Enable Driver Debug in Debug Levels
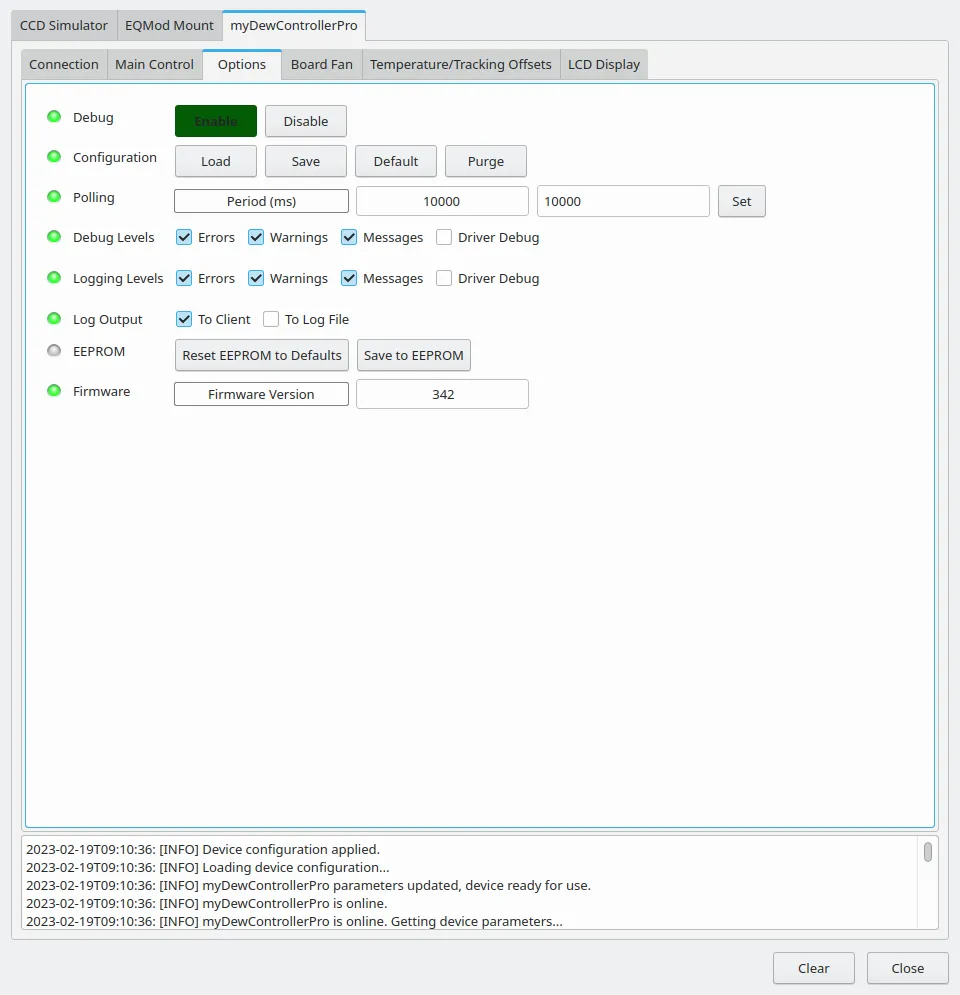This screenshot has height=995, width=960. click(444, 237)
